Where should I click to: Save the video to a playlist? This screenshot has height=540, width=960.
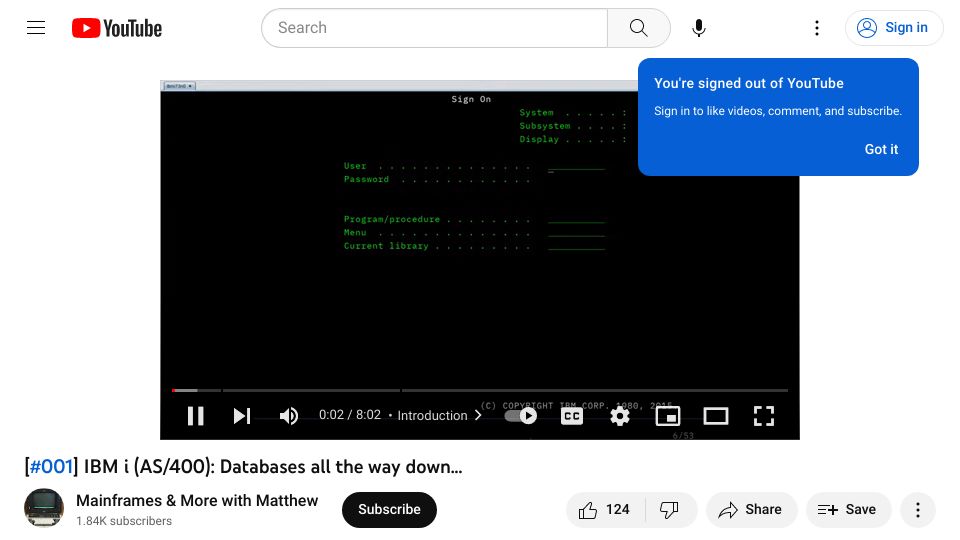(x=848, y=509)
